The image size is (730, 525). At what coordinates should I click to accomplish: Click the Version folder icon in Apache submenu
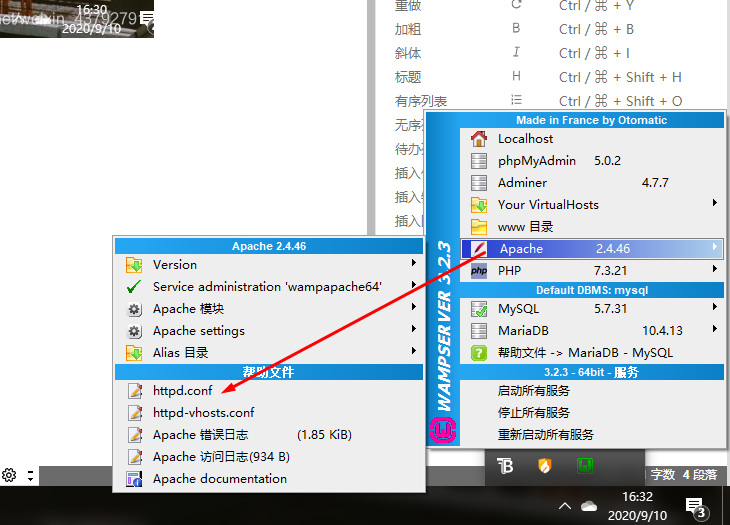click(x=134, y=265)
